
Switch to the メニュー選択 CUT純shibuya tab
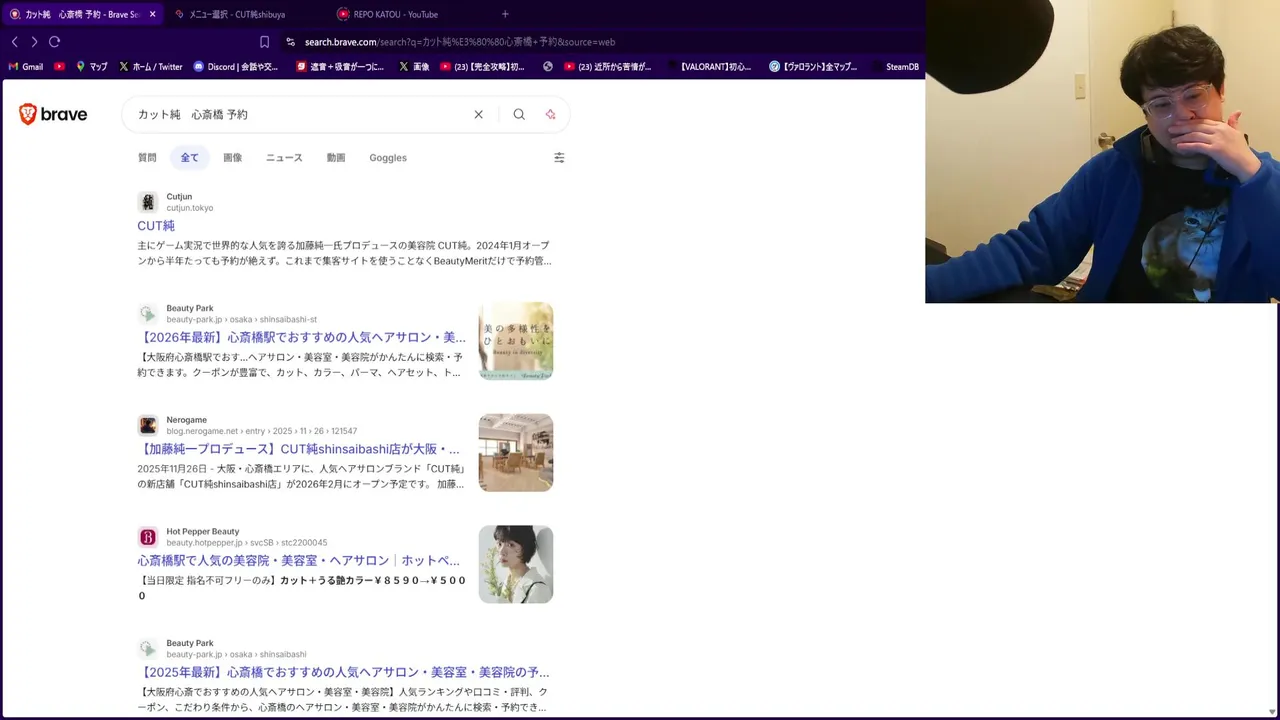238,14
